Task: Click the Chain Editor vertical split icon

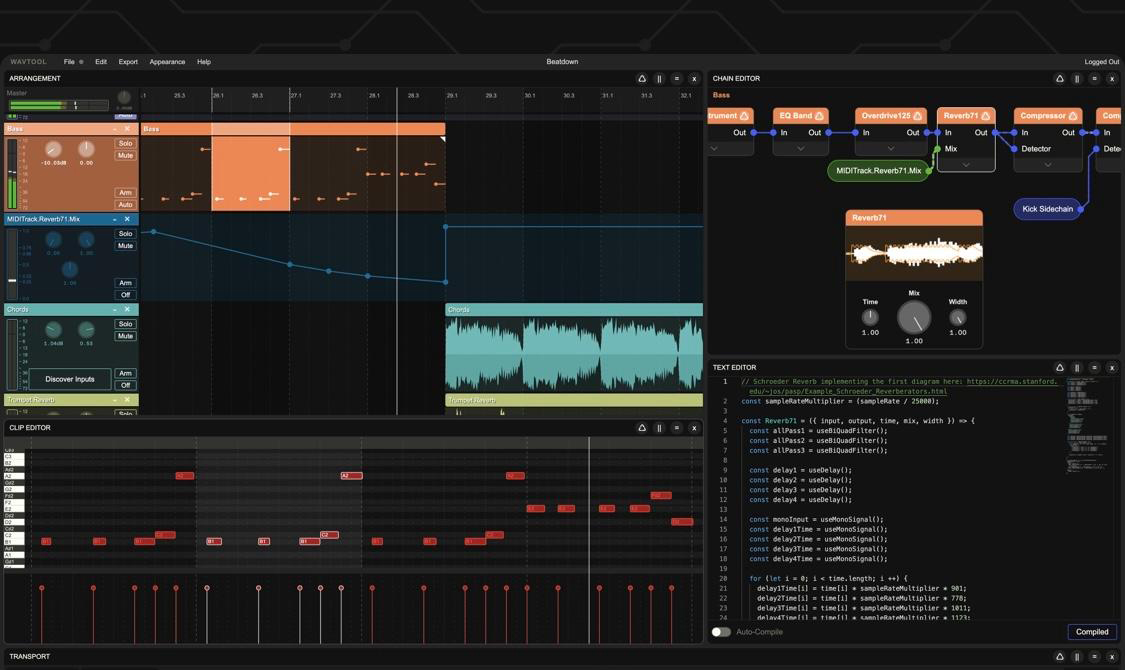Action: tap(1077, 78)
